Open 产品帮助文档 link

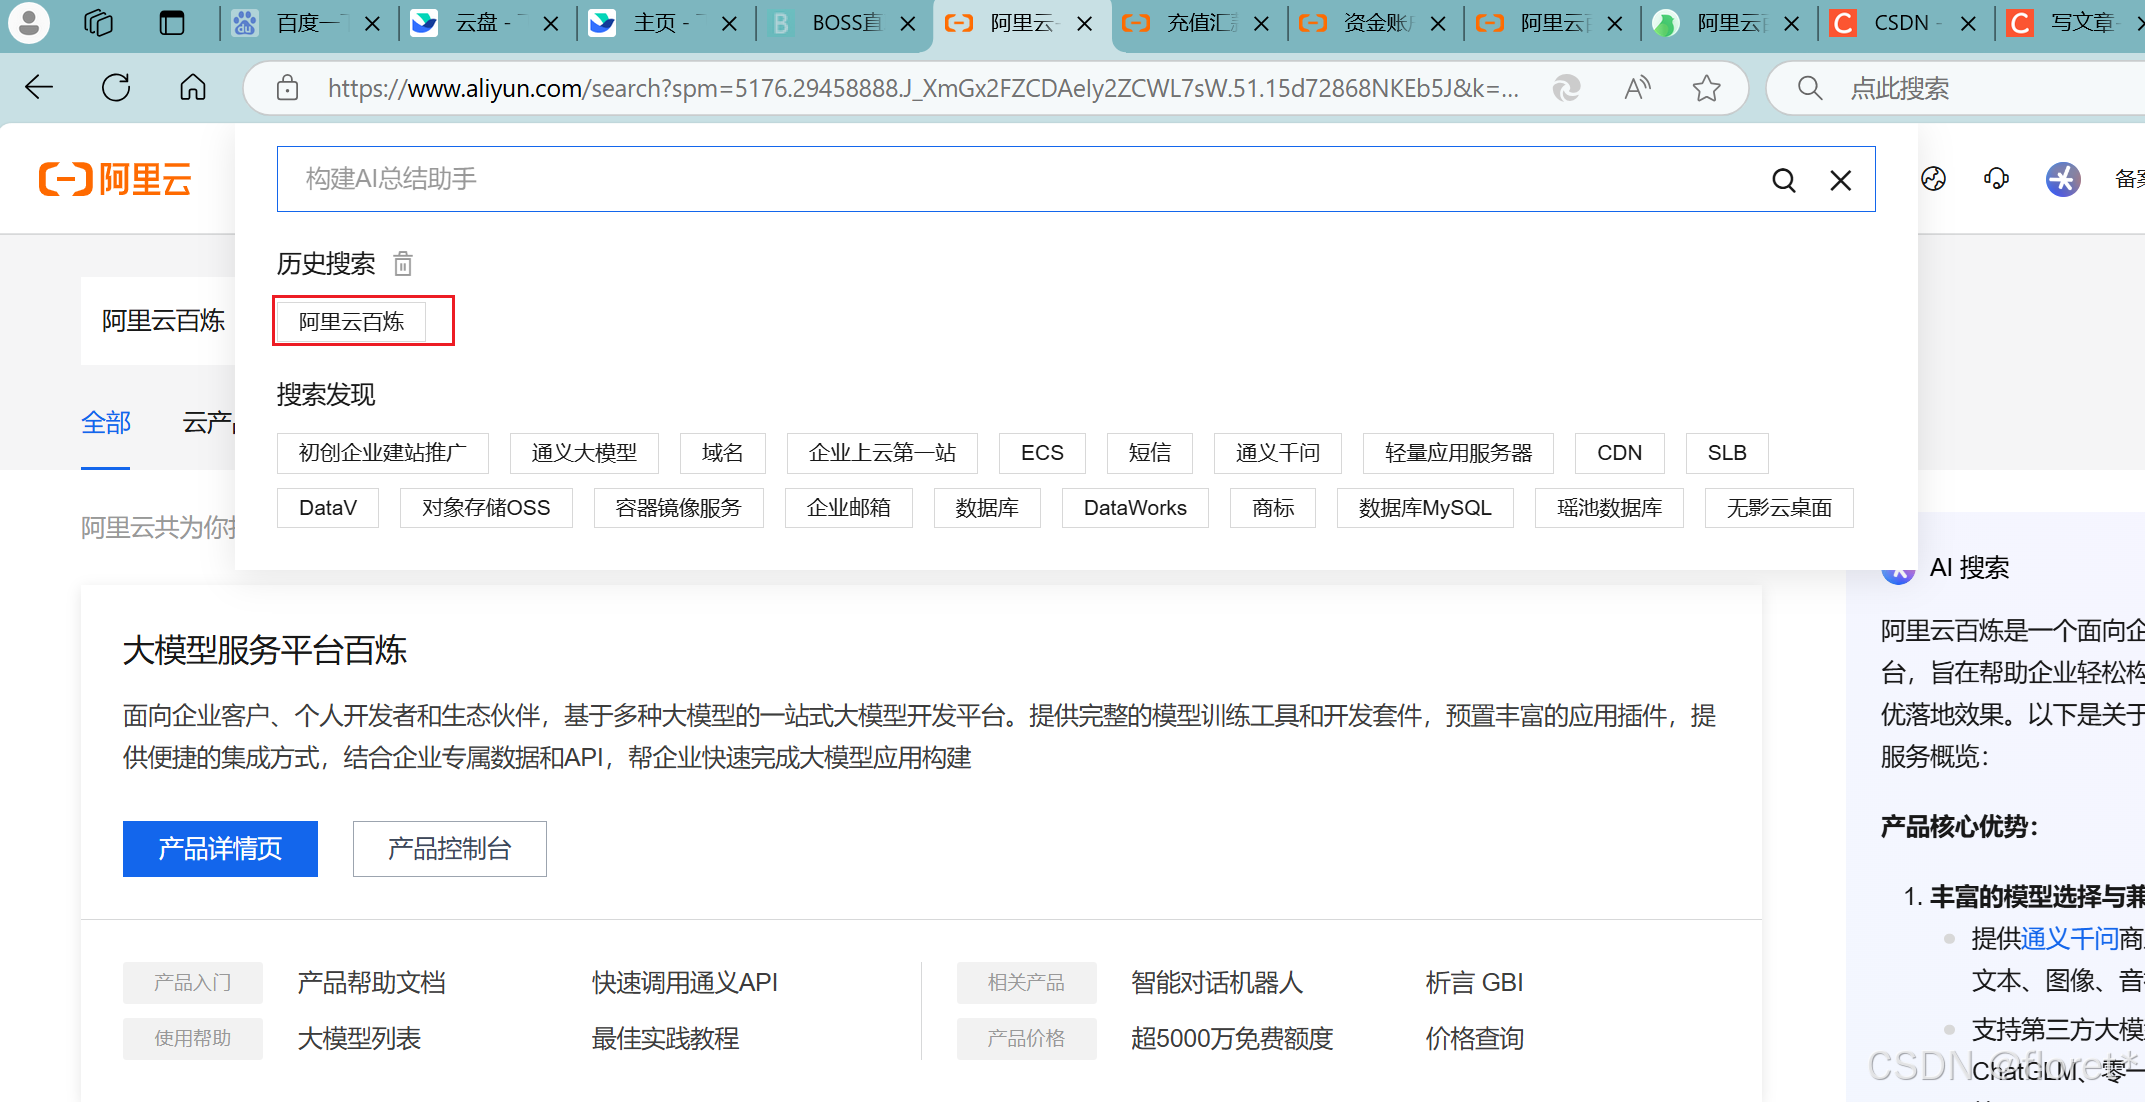pos(371,982)
